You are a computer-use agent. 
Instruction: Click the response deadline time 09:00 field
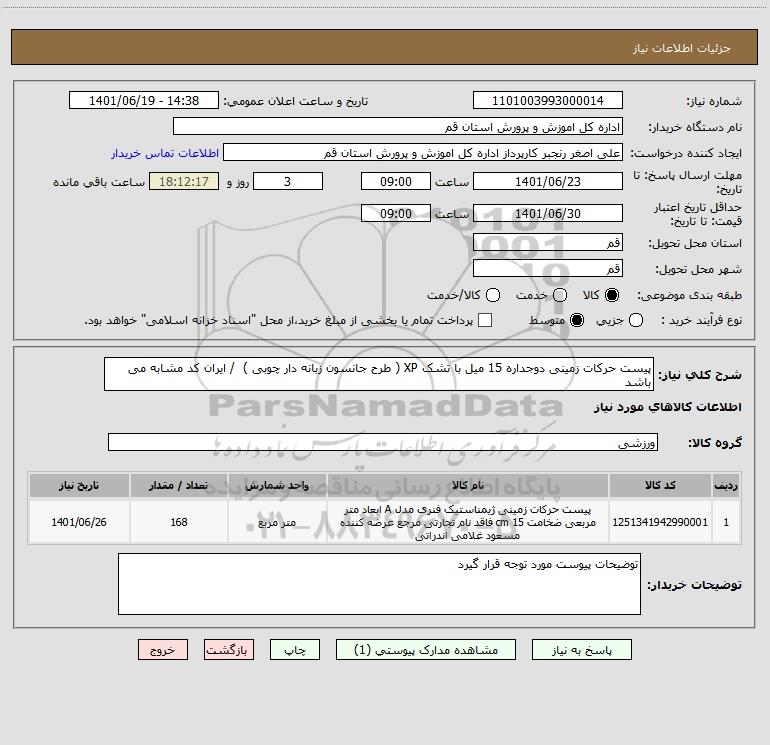[x=396, y=181]
